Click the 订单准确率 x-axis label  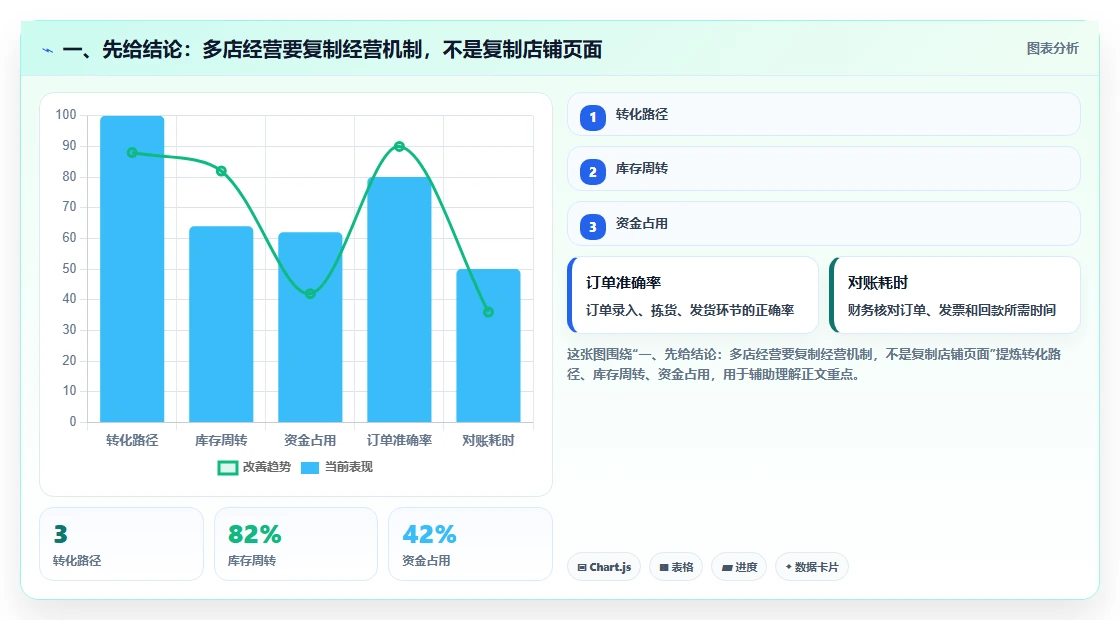click(x=399, y=441)
